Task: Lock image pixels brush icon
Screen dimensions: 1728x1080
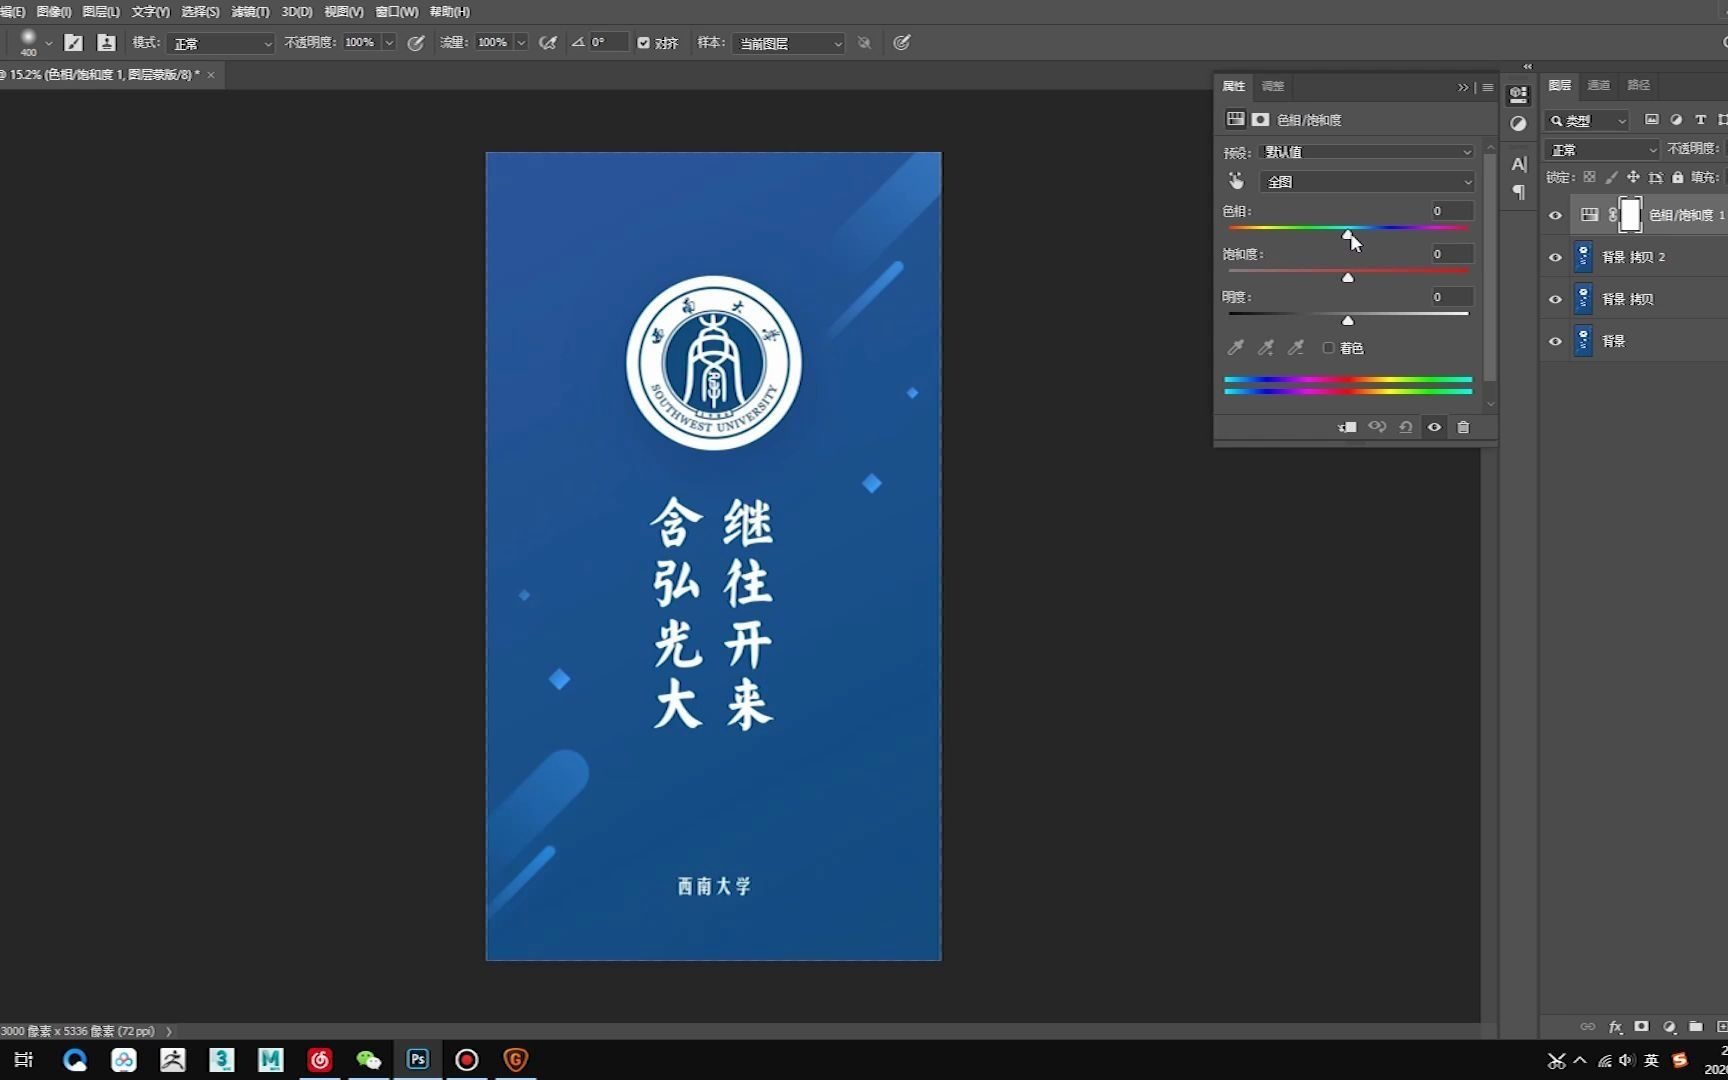Action: click(1611, 177)
